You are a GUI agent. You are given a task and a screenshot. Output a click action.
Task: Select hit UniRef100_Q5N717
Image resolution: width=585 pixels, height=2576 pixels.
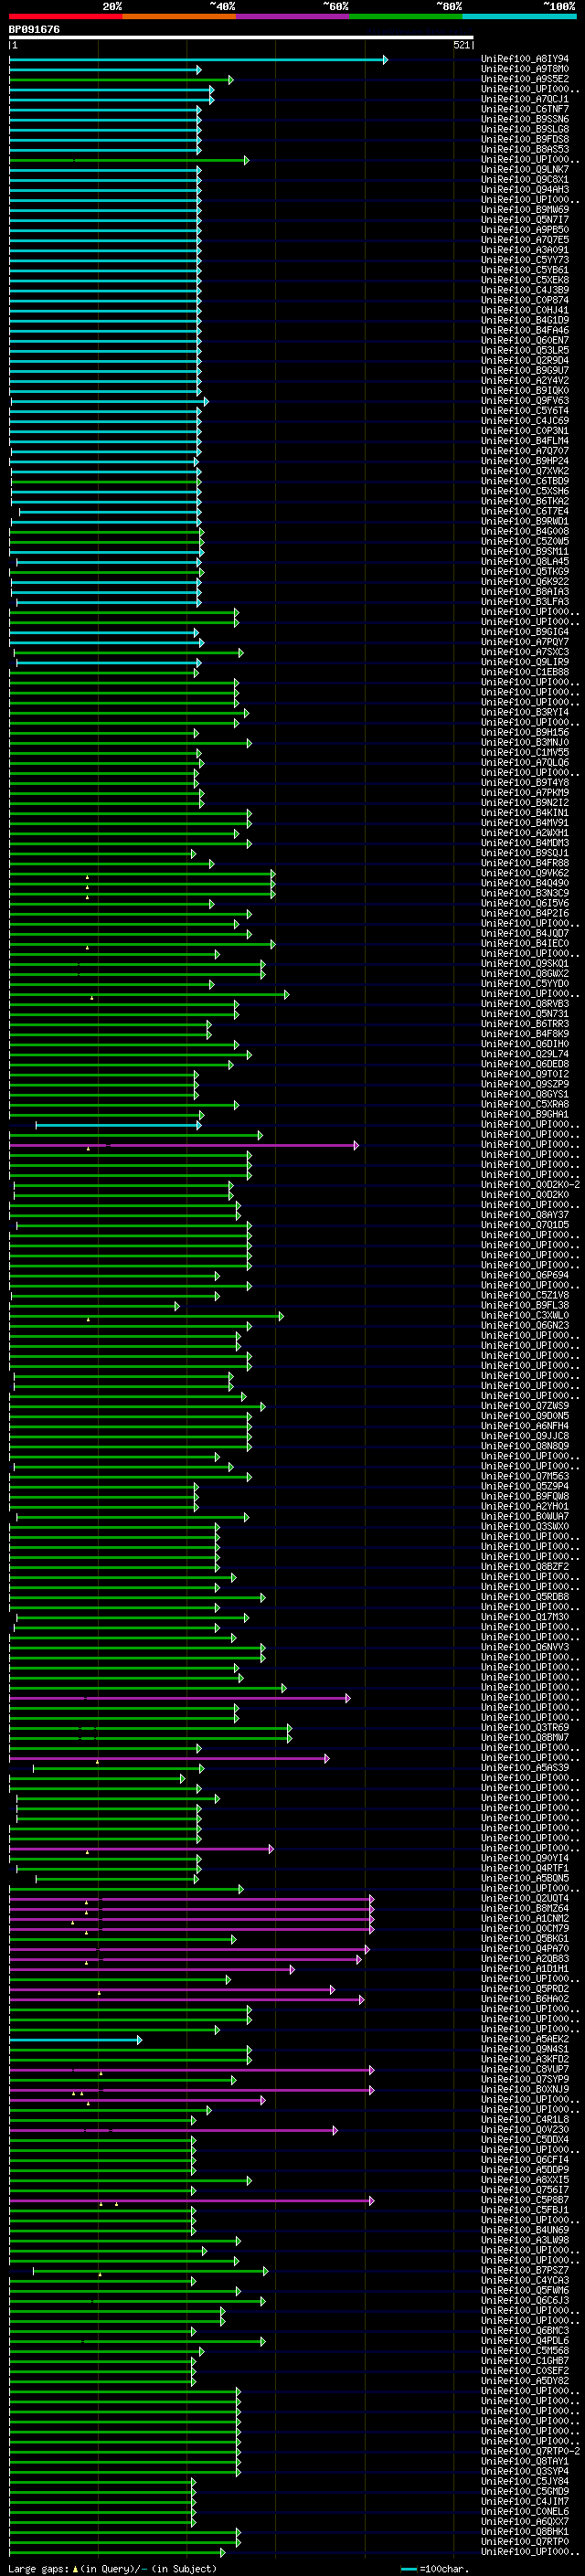(x=524, y=220)
